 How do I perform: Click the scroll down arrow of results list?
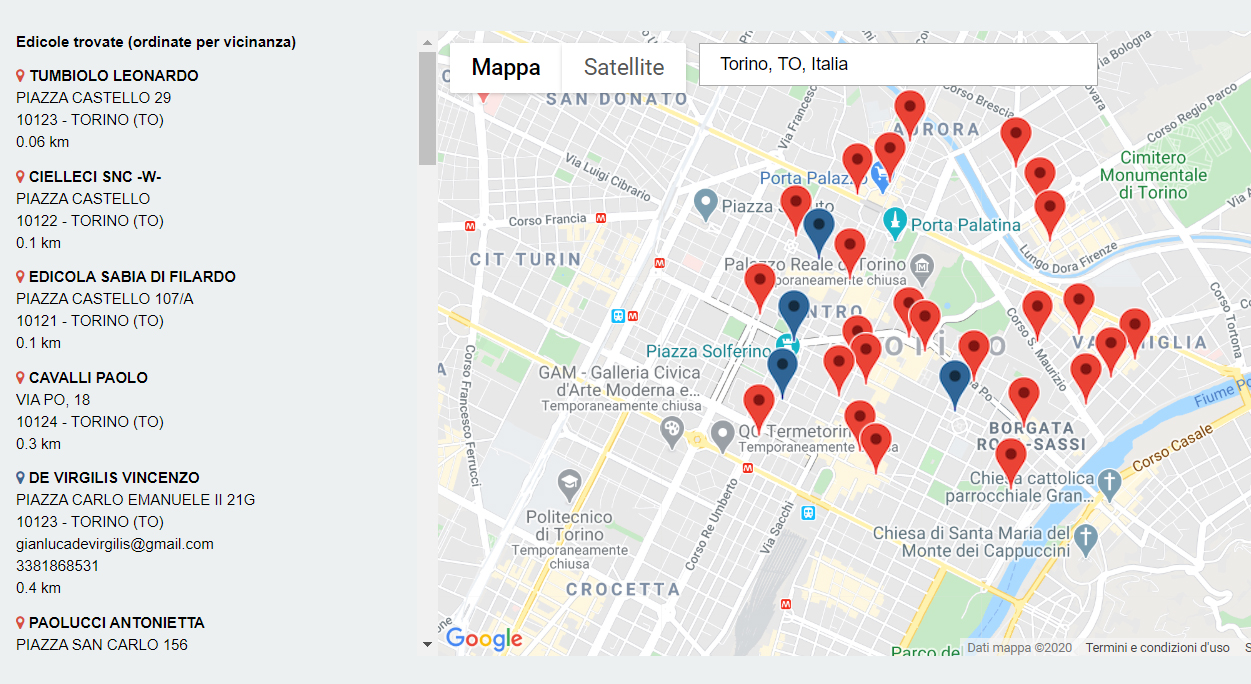pyautogui.click(x=428, y=645)
